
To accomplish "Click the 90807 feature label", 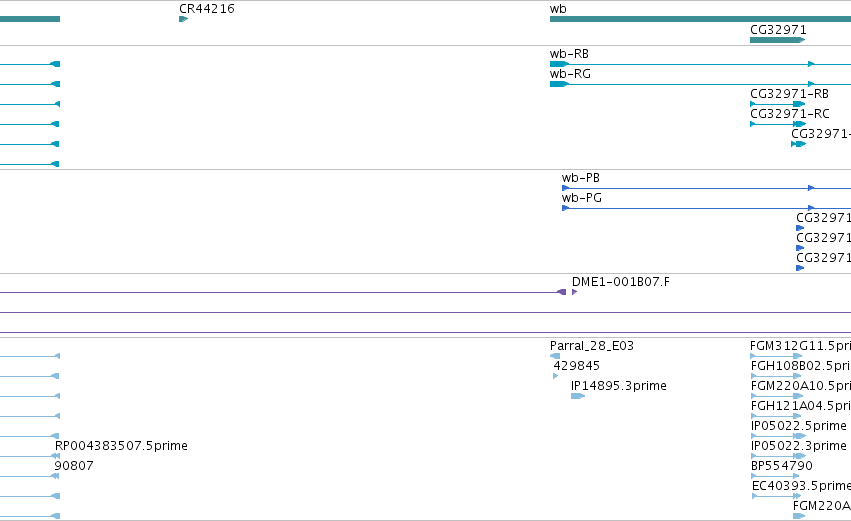I will pyautogui.click(x=74, y=466).
